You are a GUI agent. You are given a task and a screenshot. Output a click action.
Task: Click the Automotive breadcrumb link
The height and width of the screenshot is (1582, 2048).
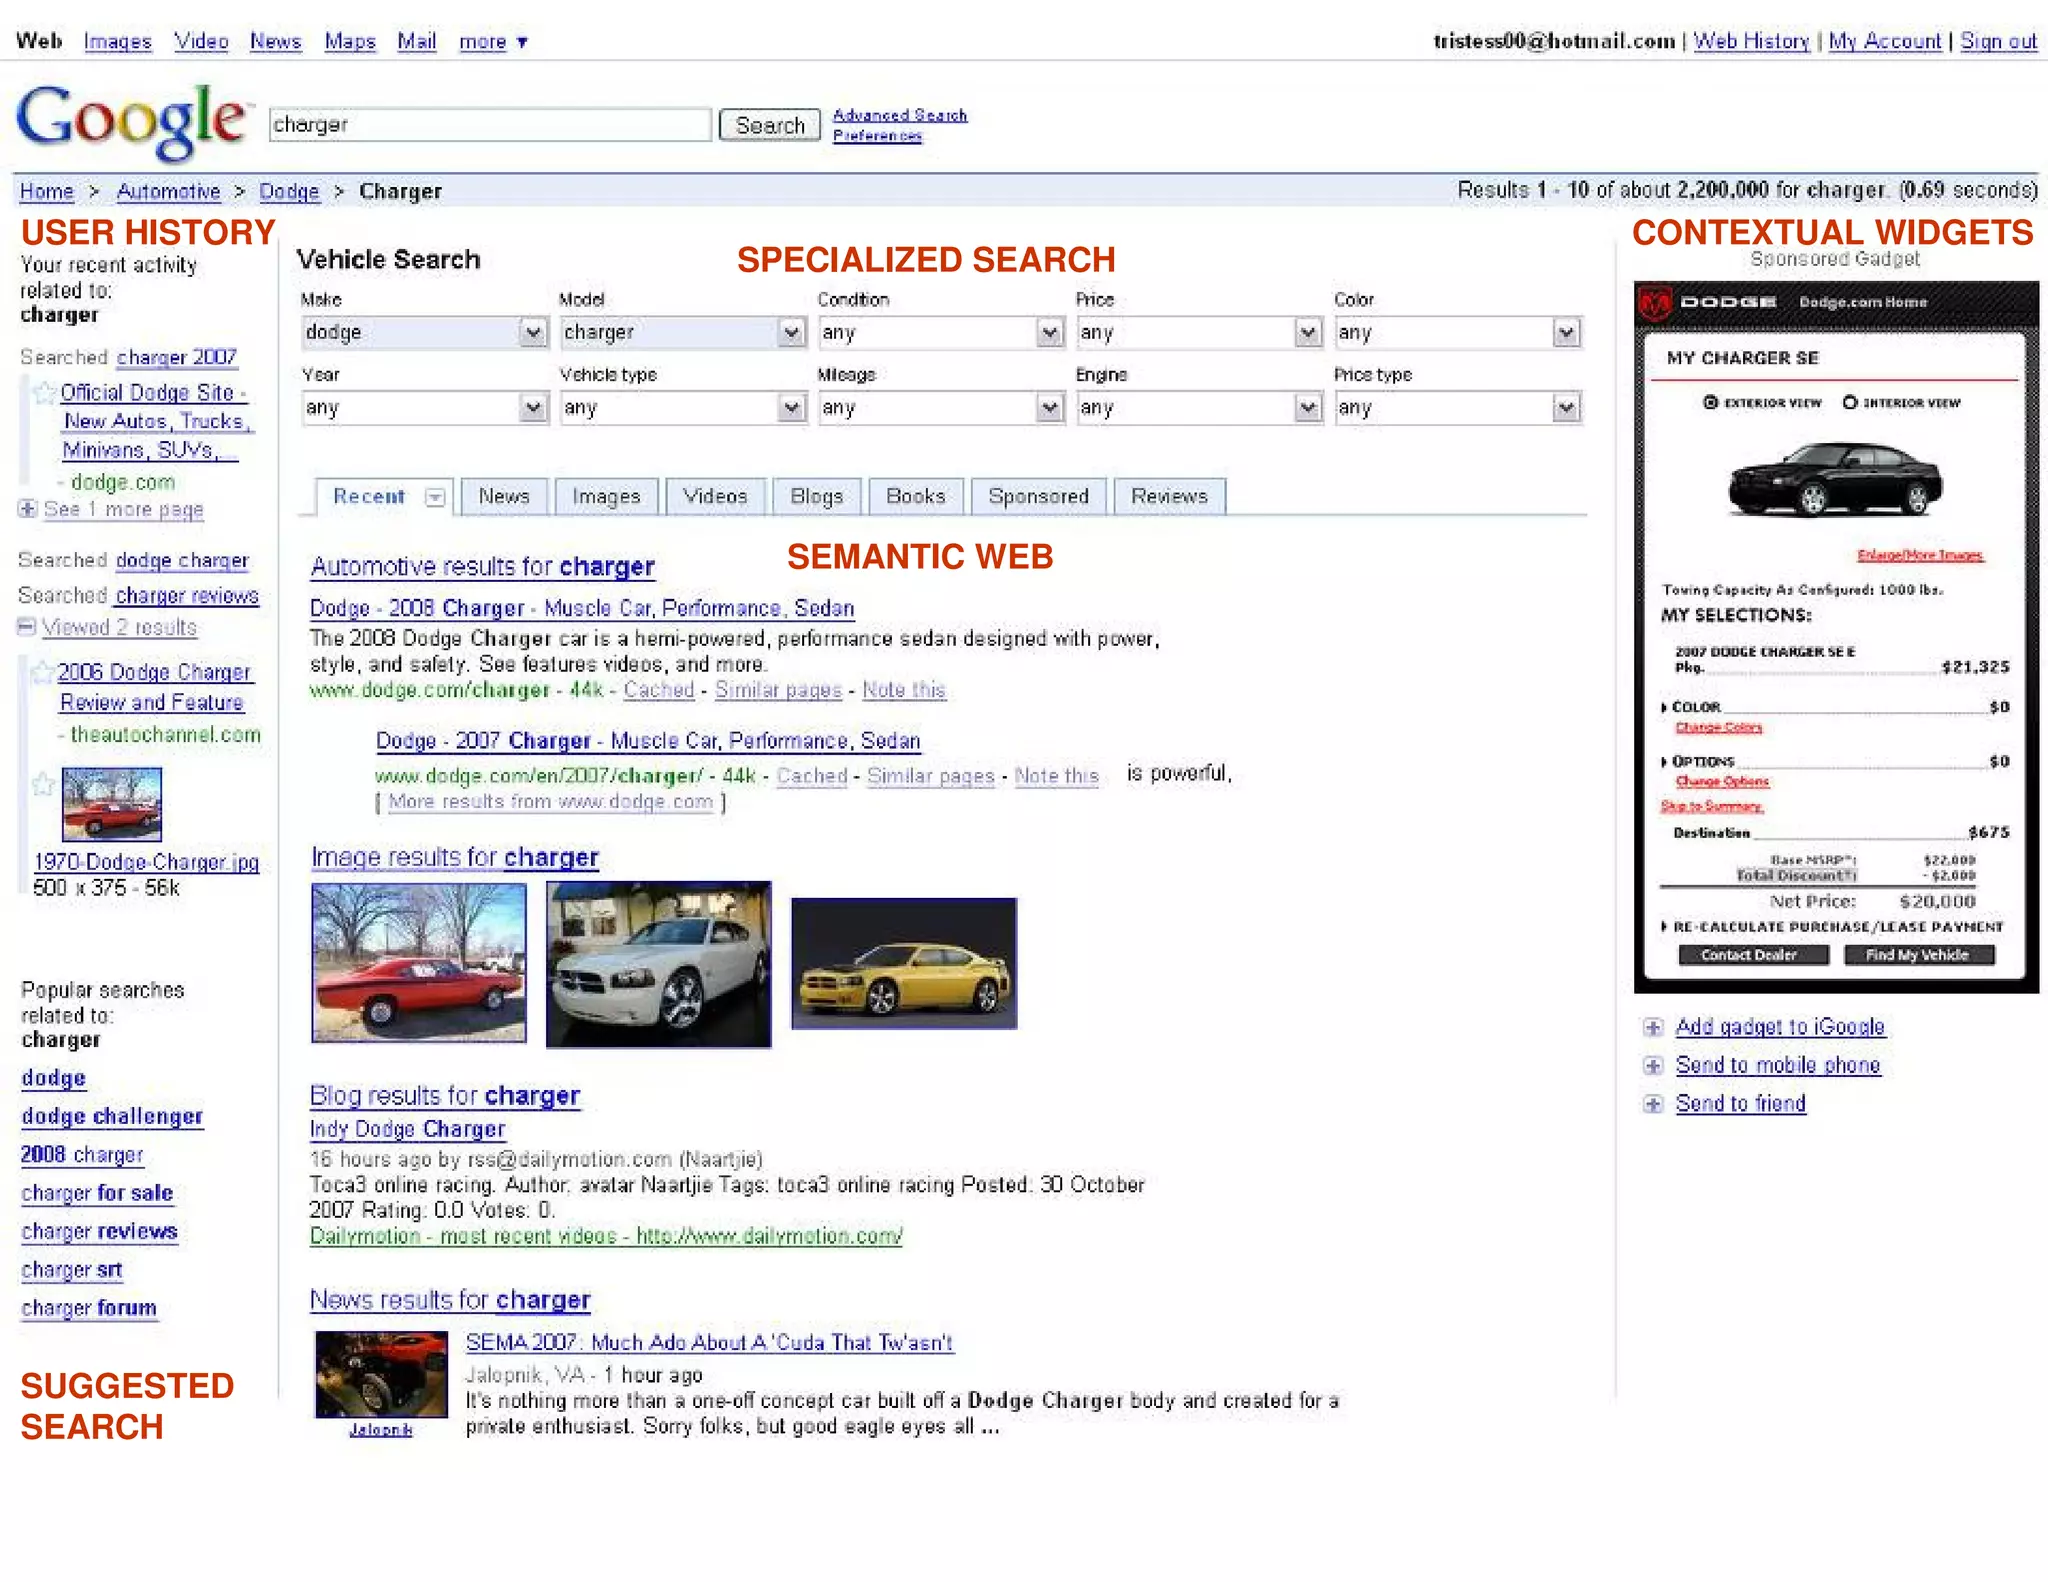pos(169,191)
